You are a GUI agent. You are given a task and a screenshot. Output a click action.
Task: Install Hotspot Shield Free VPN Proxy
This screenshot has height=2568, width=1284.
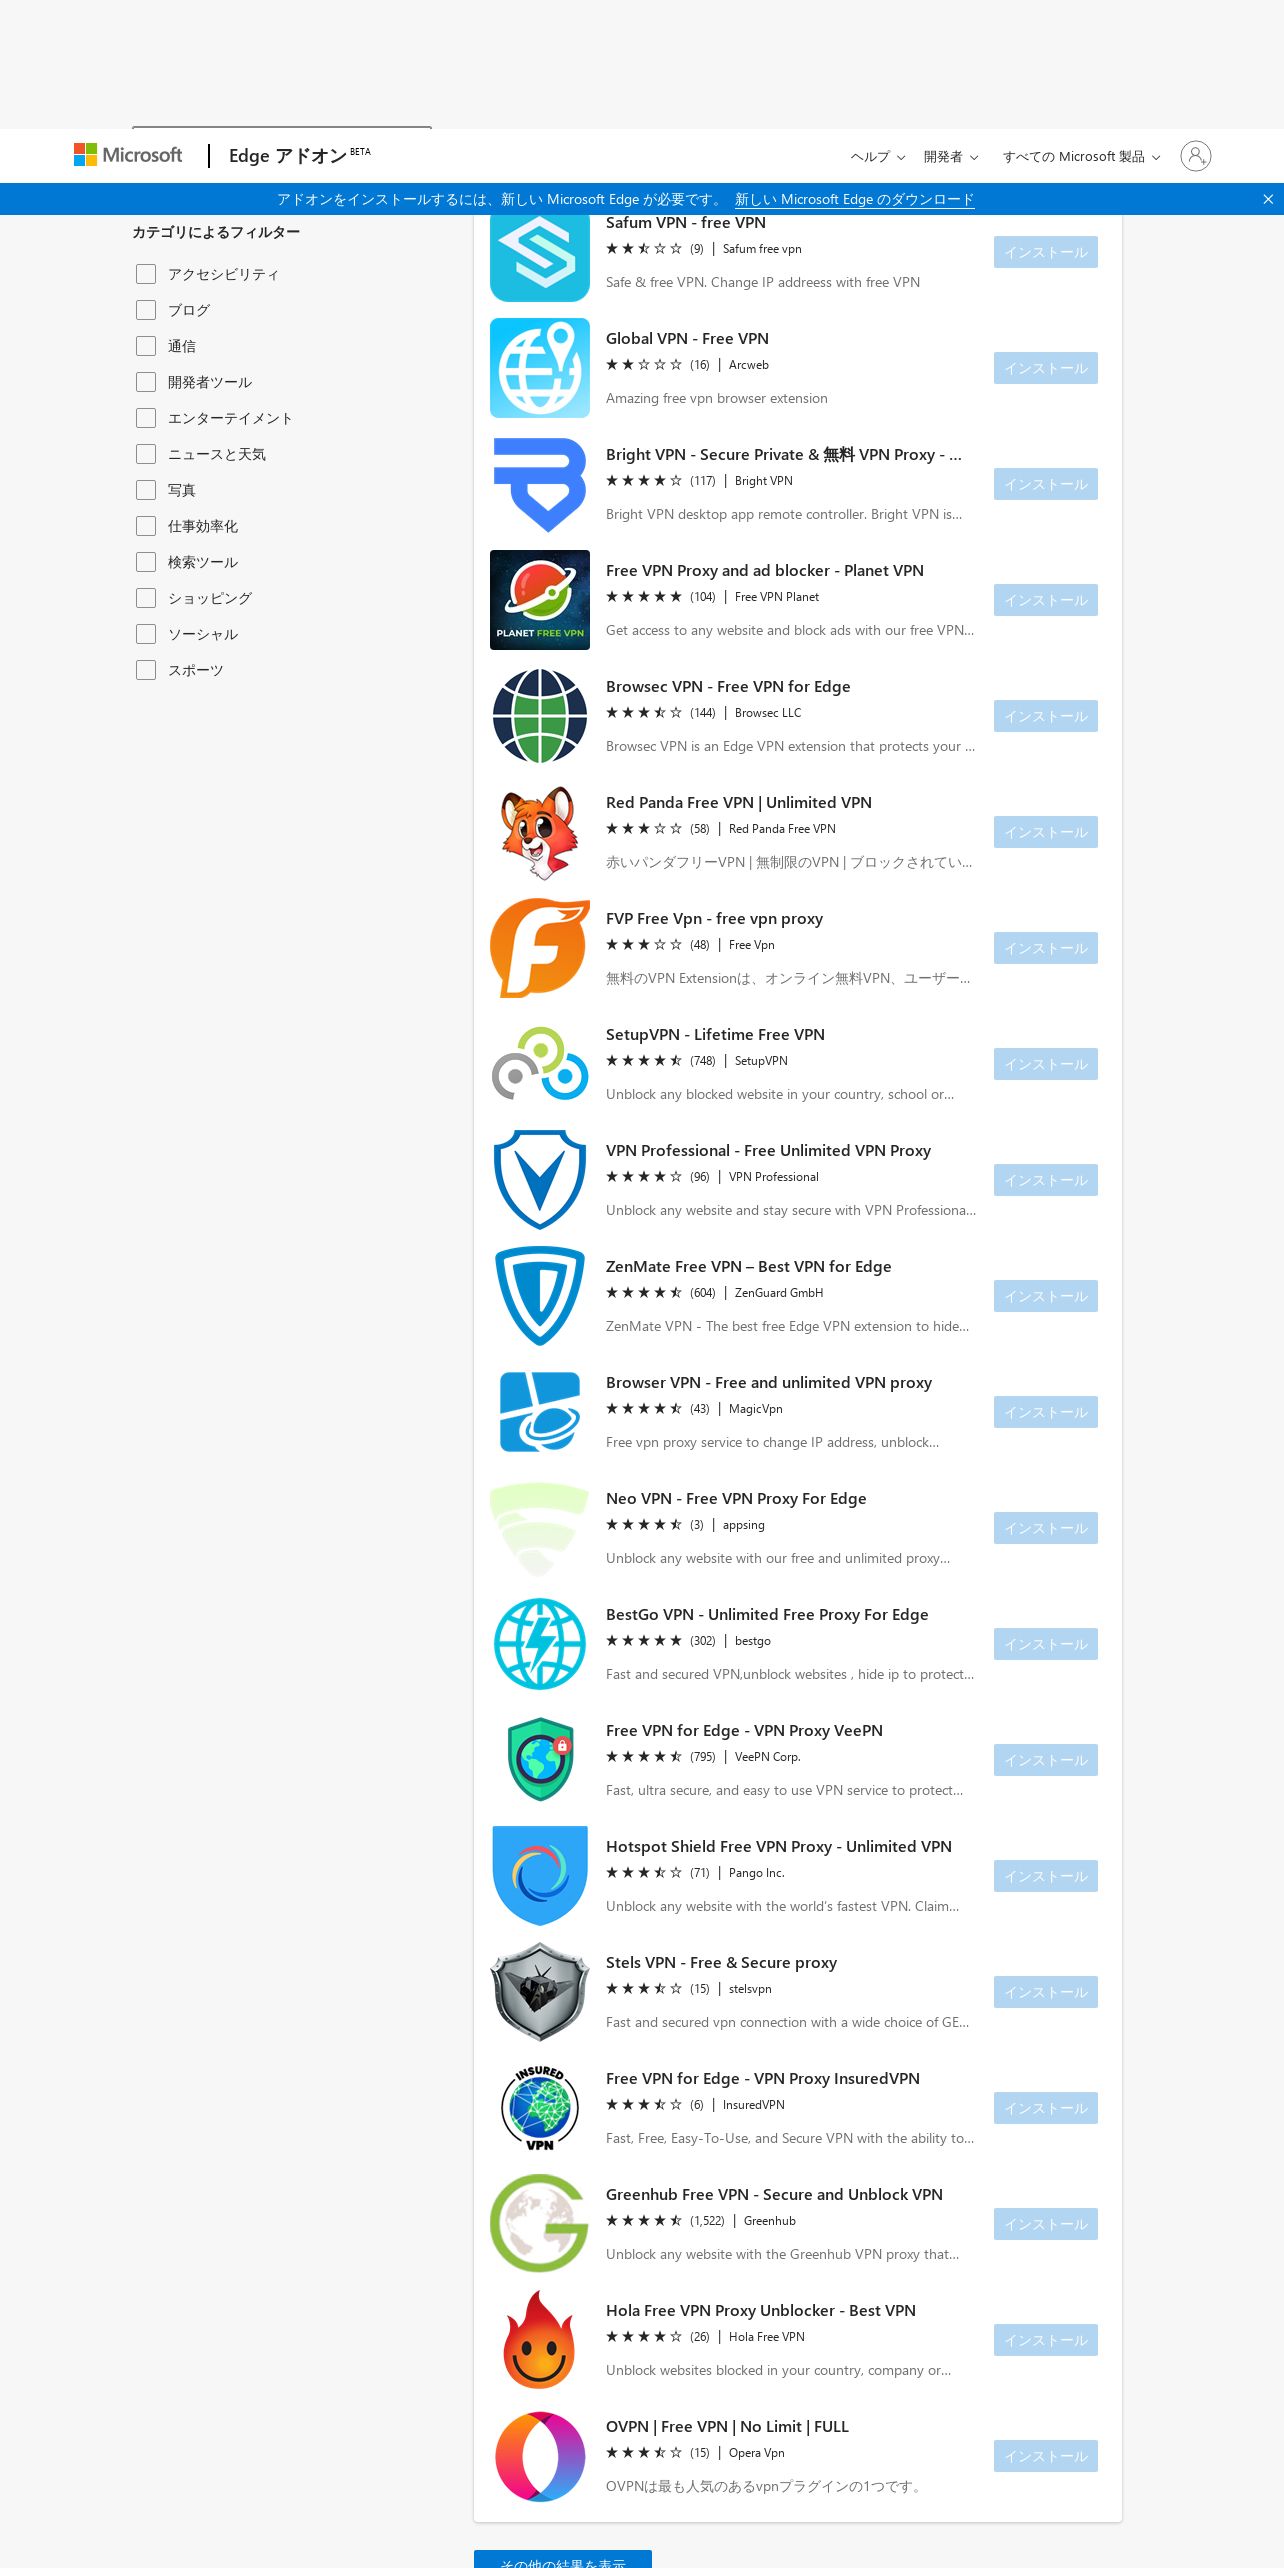coord(1046,1876)
